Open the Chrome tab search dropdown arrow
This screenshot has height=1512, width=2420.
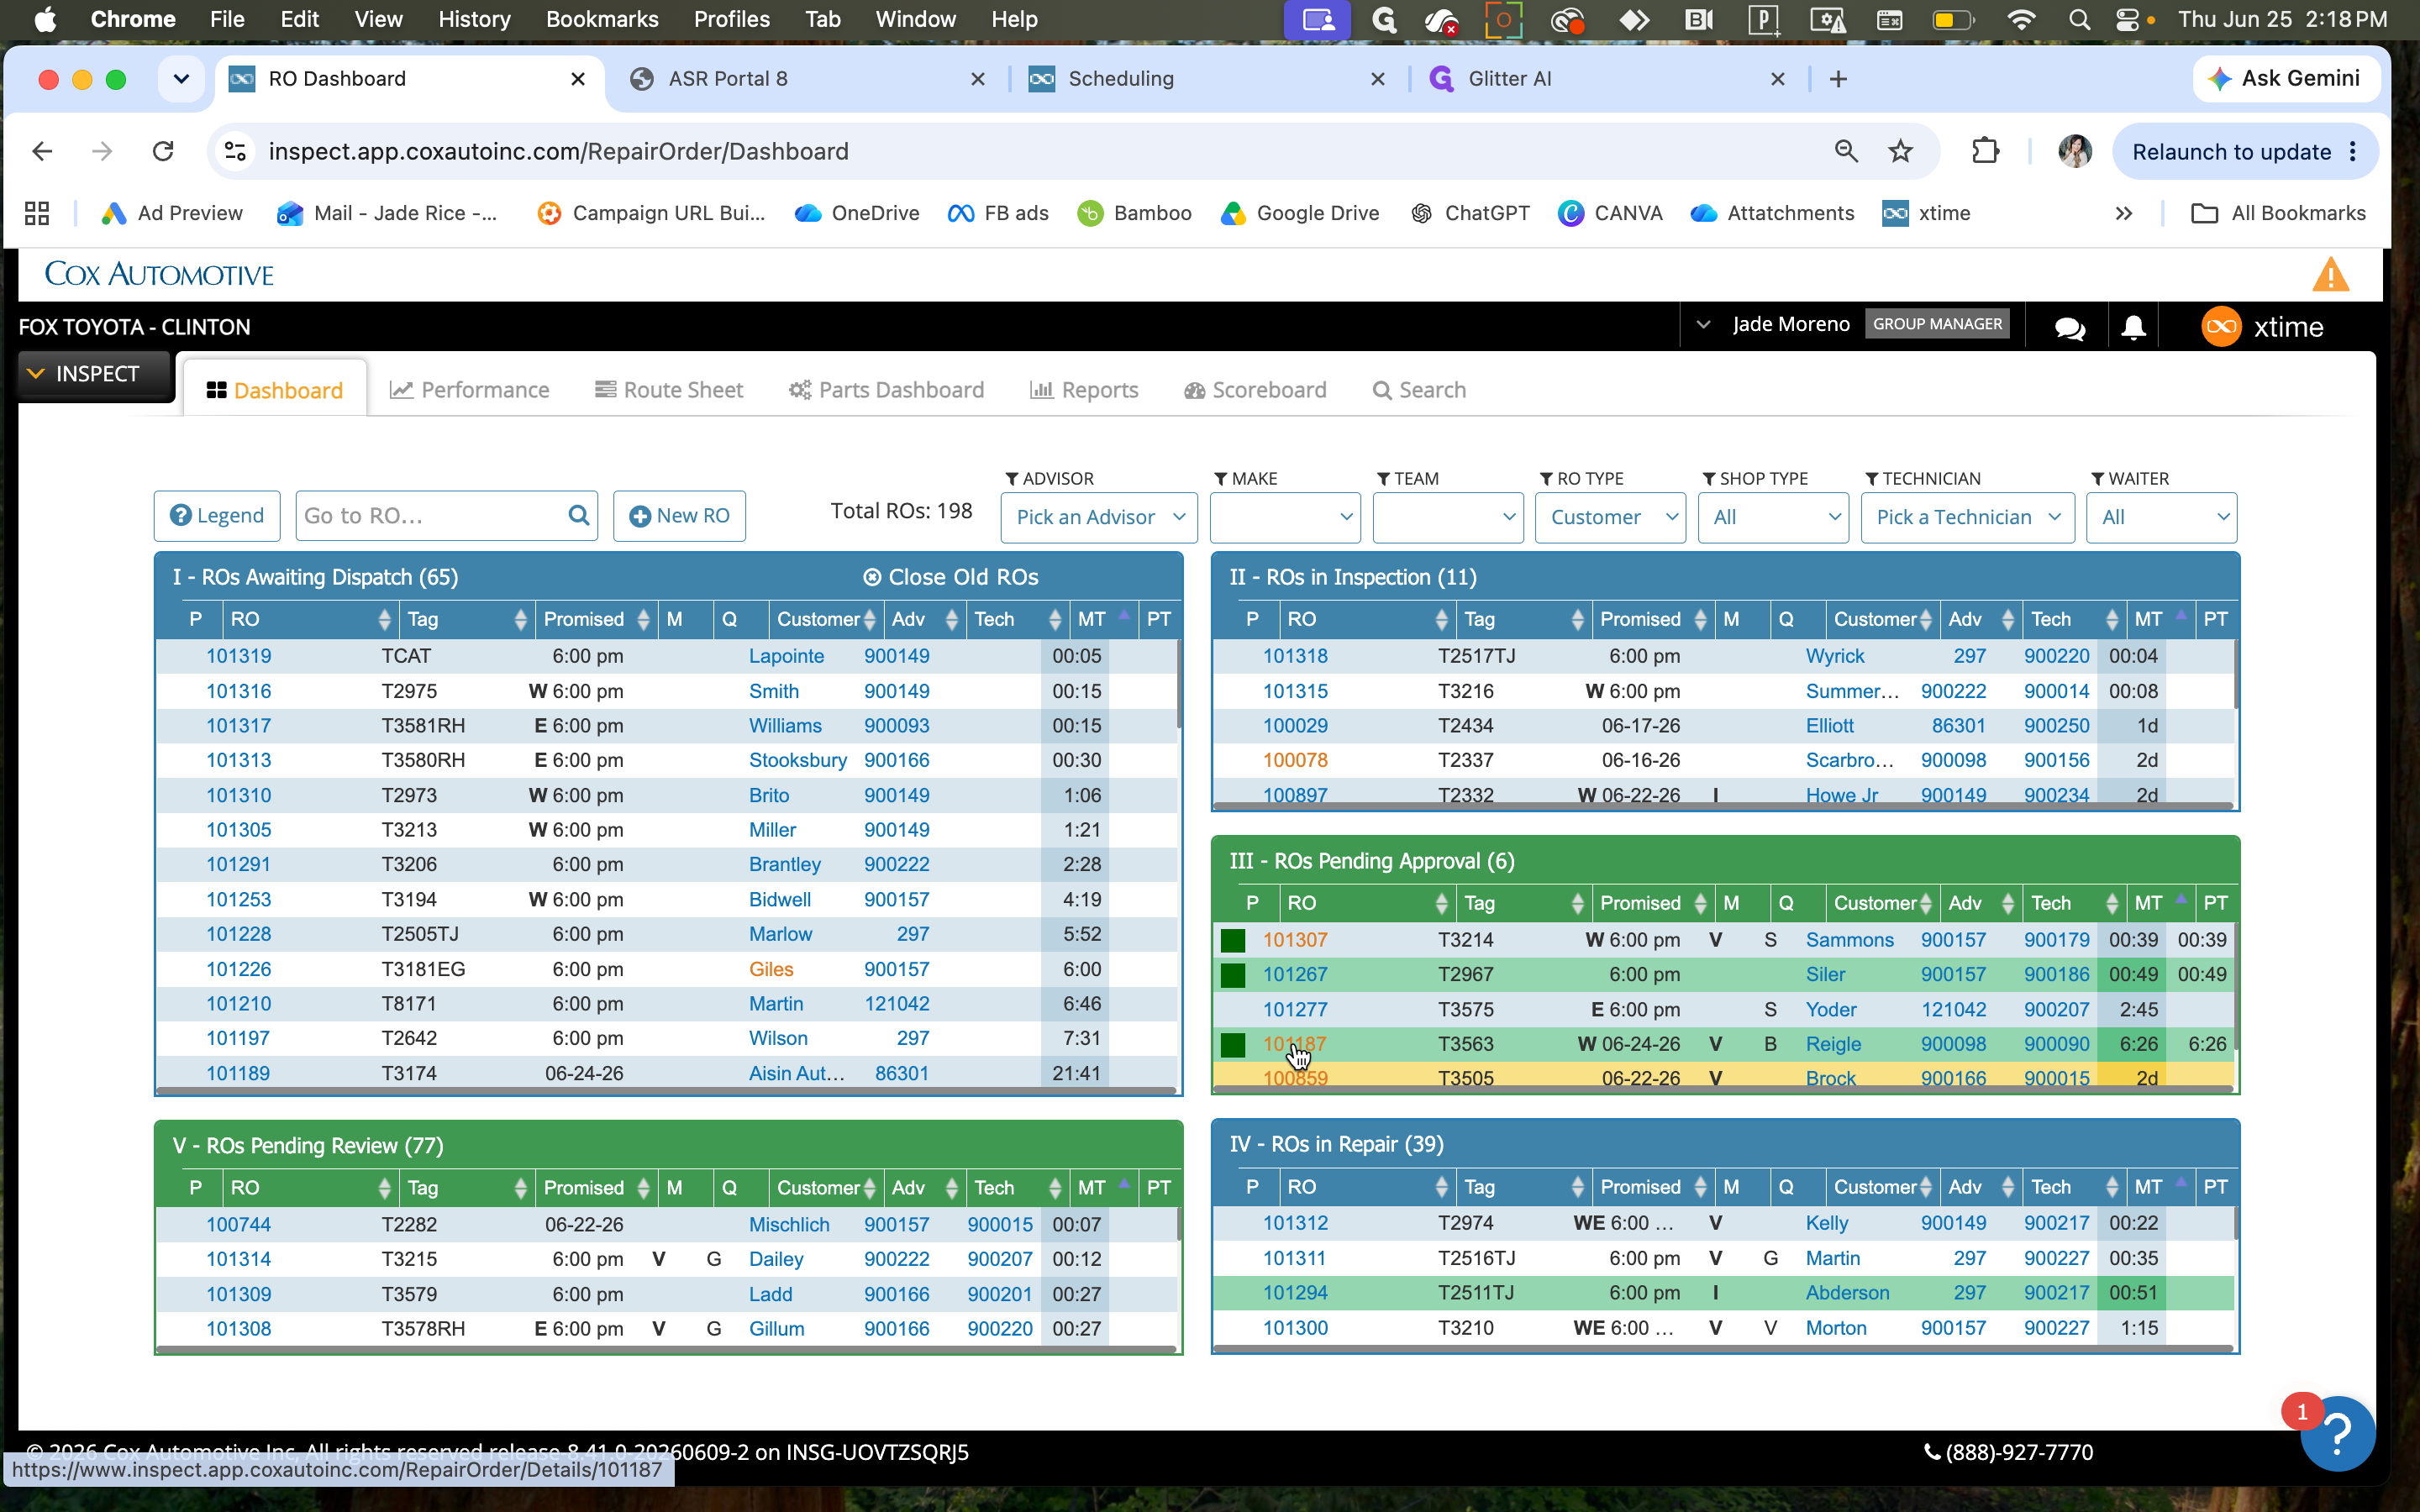point(181,79)
